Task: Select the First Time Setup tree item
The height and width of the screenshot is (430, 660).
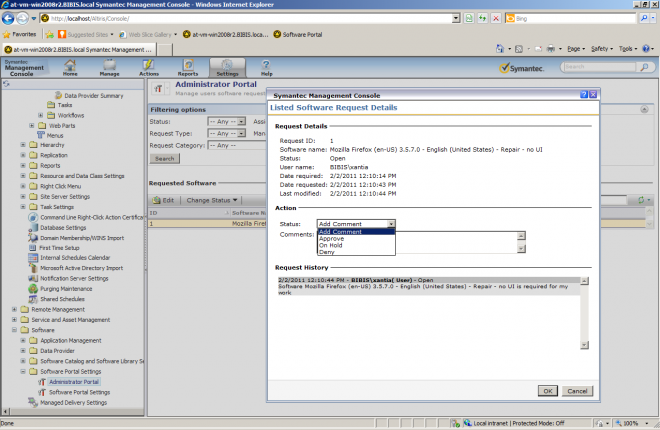Action: 59,248
